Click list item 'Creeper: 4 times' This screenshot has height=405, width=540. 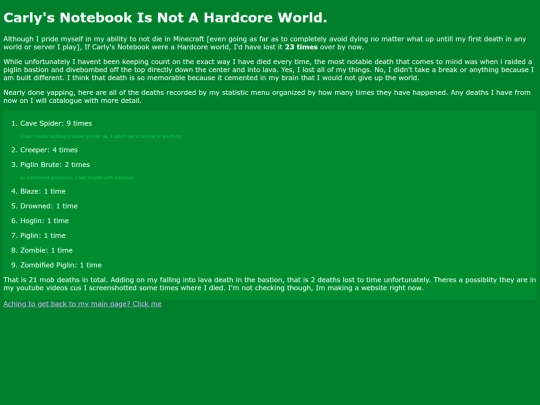[49, 150]
